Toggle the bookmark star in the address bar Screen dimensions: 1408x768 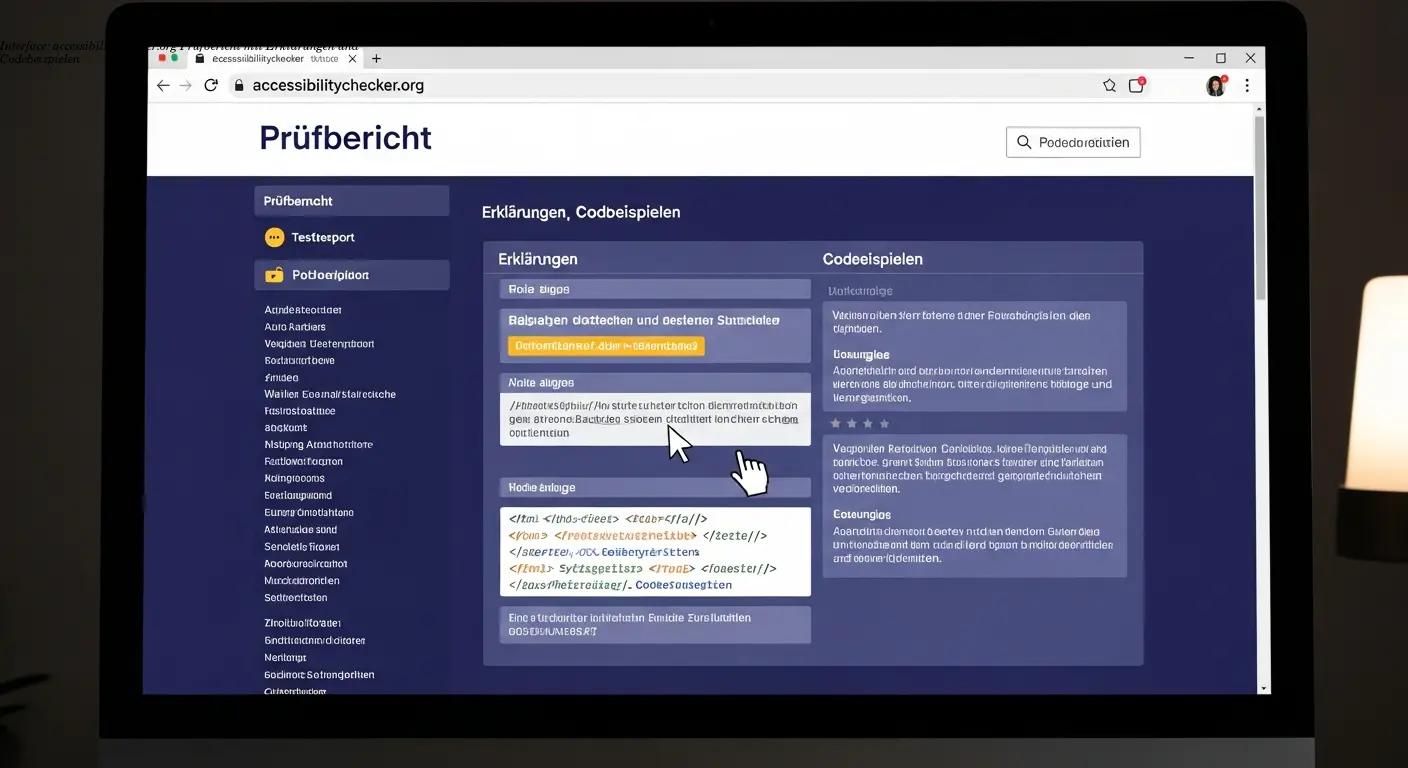click(x=1109, y=86)
